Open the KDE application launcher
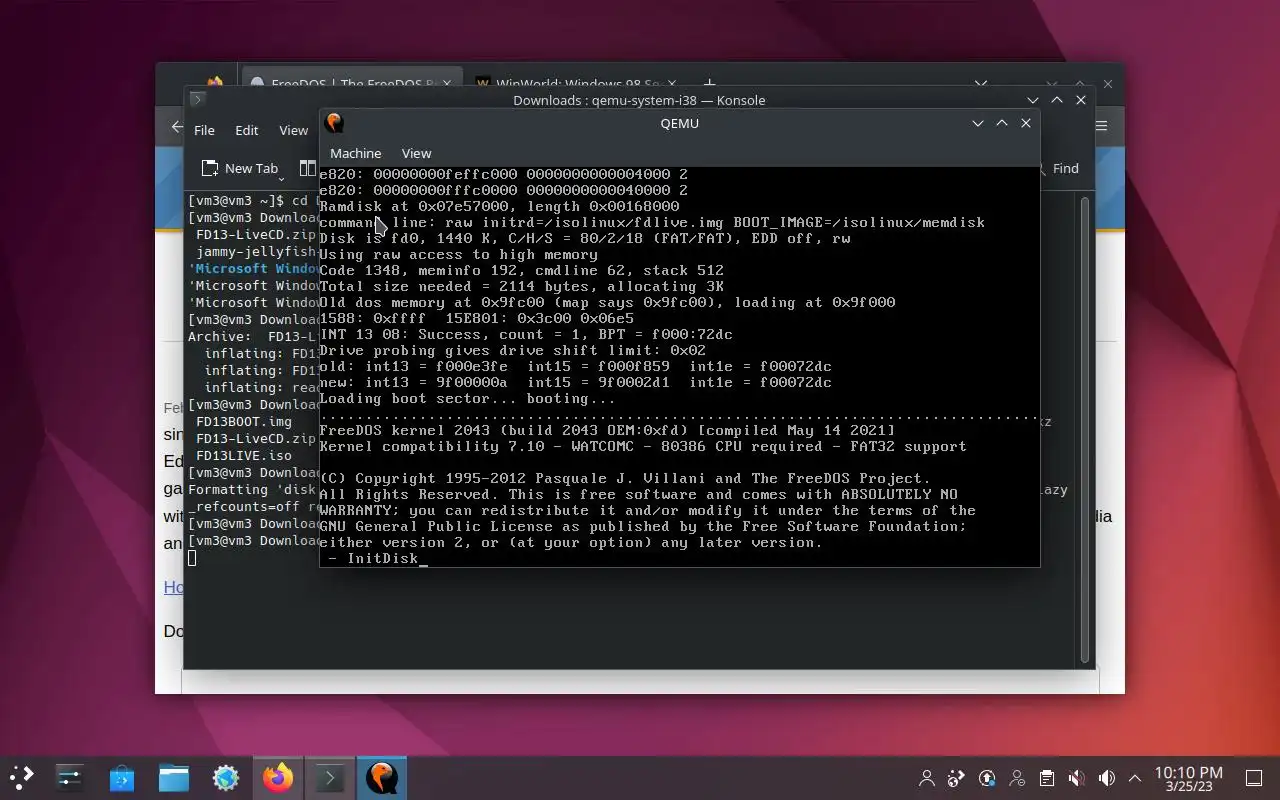 tap(22, 777)
